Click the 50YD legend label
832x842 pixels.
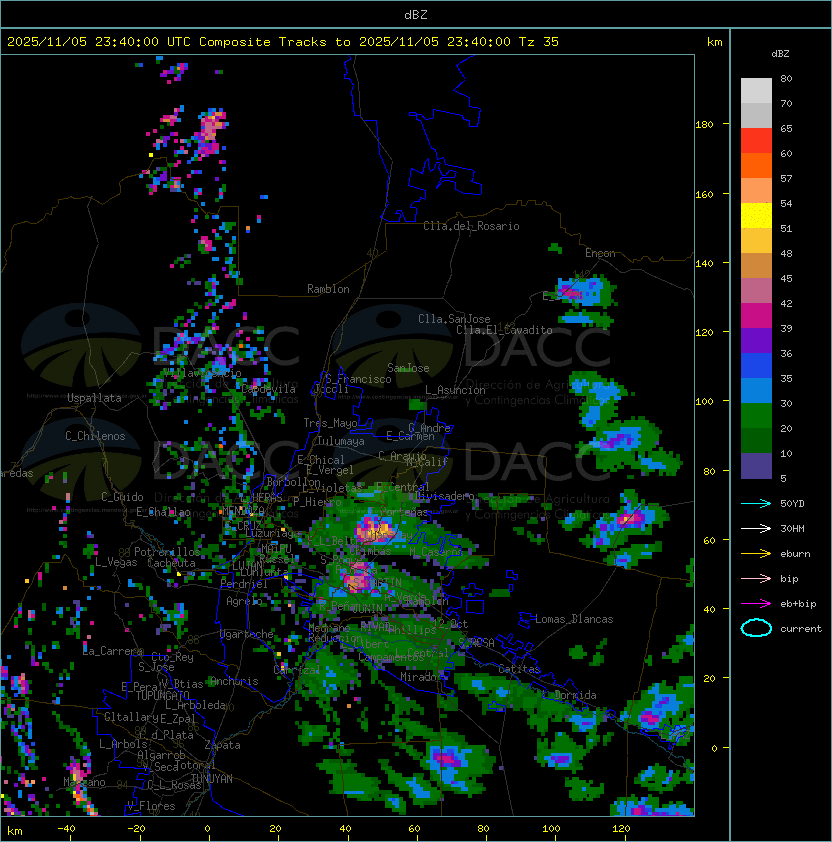(792, 504)
